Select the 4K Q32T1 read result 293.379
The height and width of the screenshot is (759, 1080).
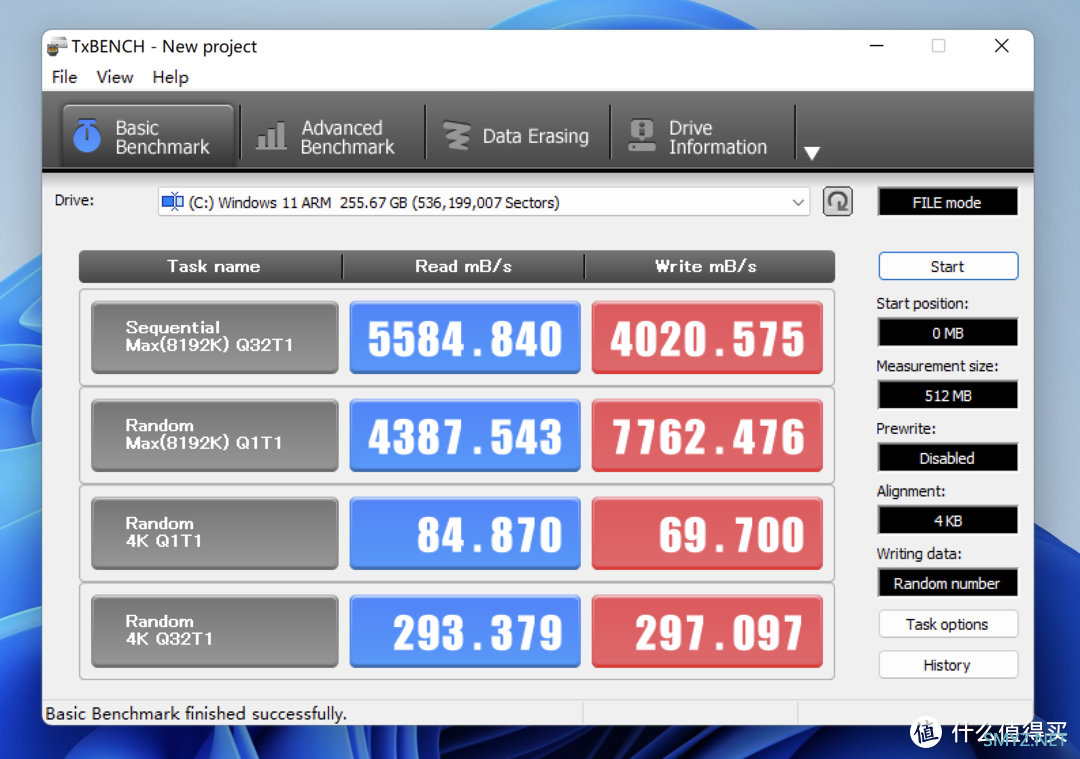tap(465, 631)
